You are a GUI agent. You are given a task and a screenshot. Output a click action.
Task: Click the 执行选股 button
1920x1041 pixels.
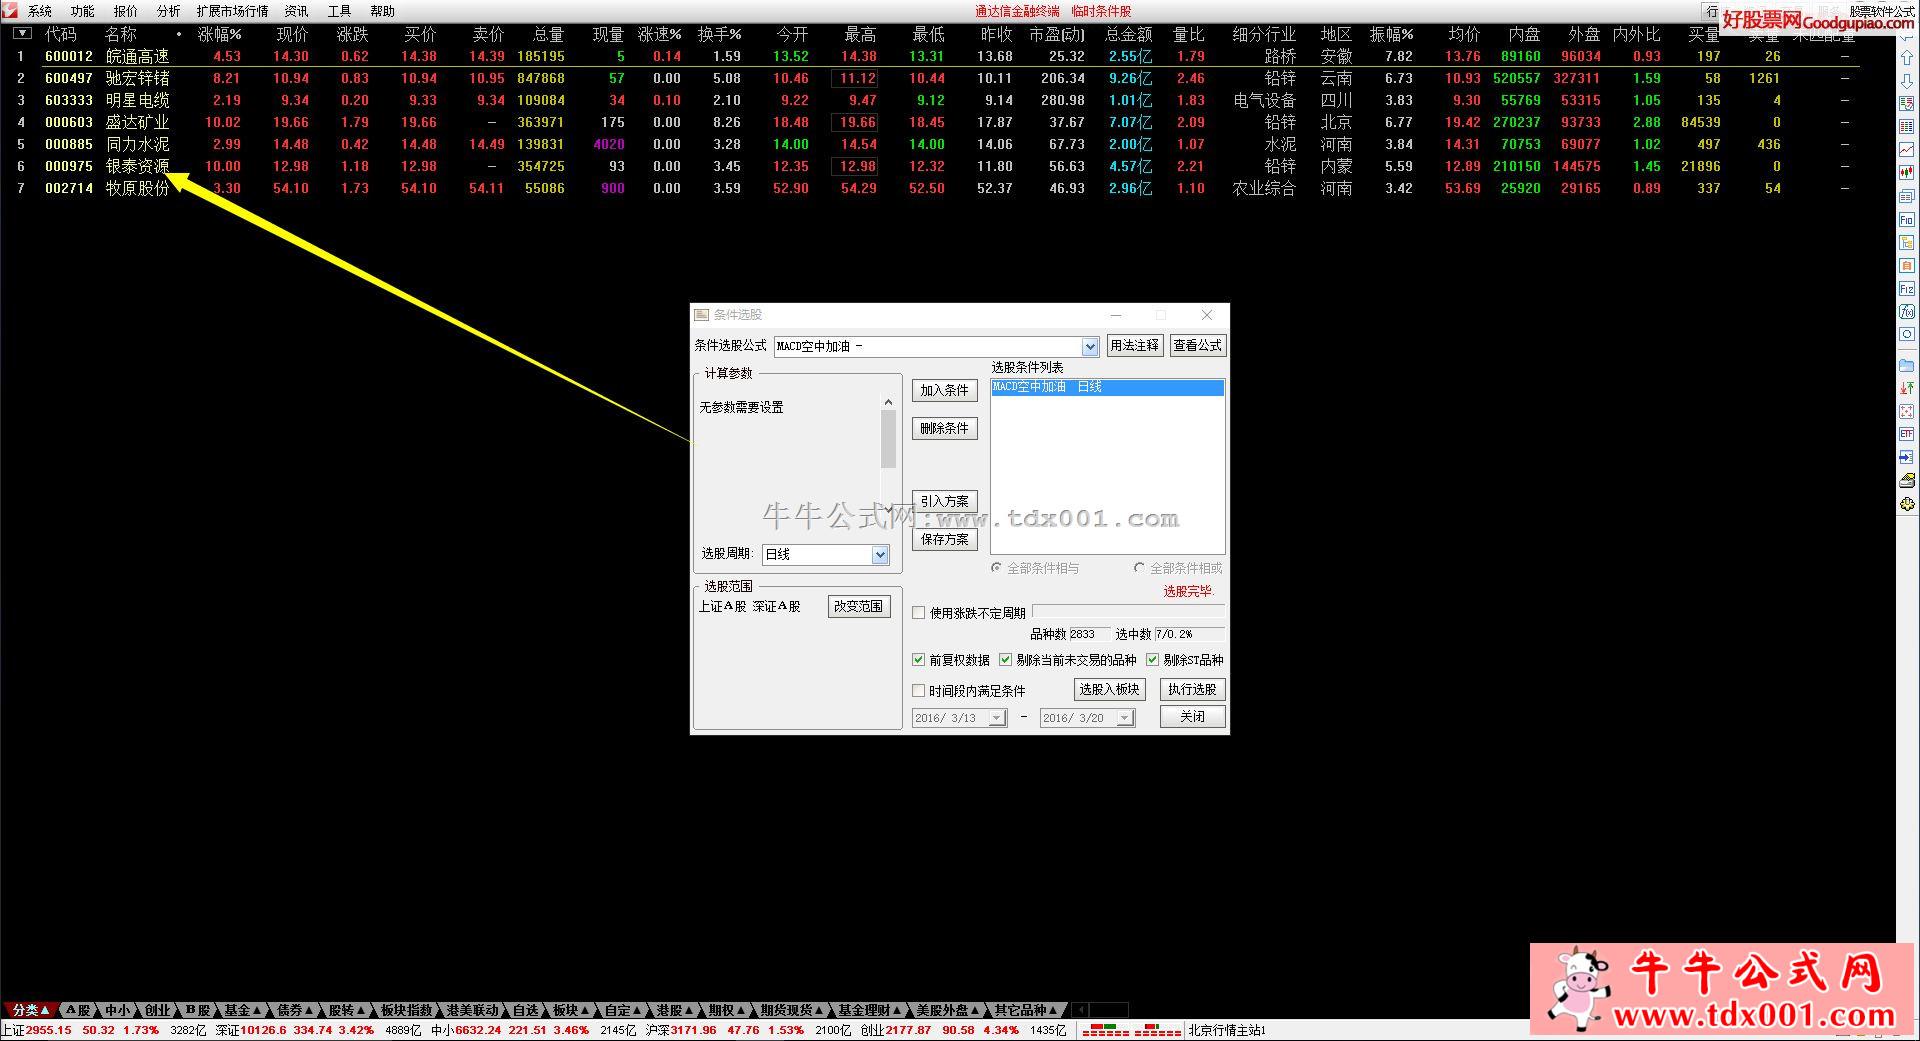click(1192, 689)
